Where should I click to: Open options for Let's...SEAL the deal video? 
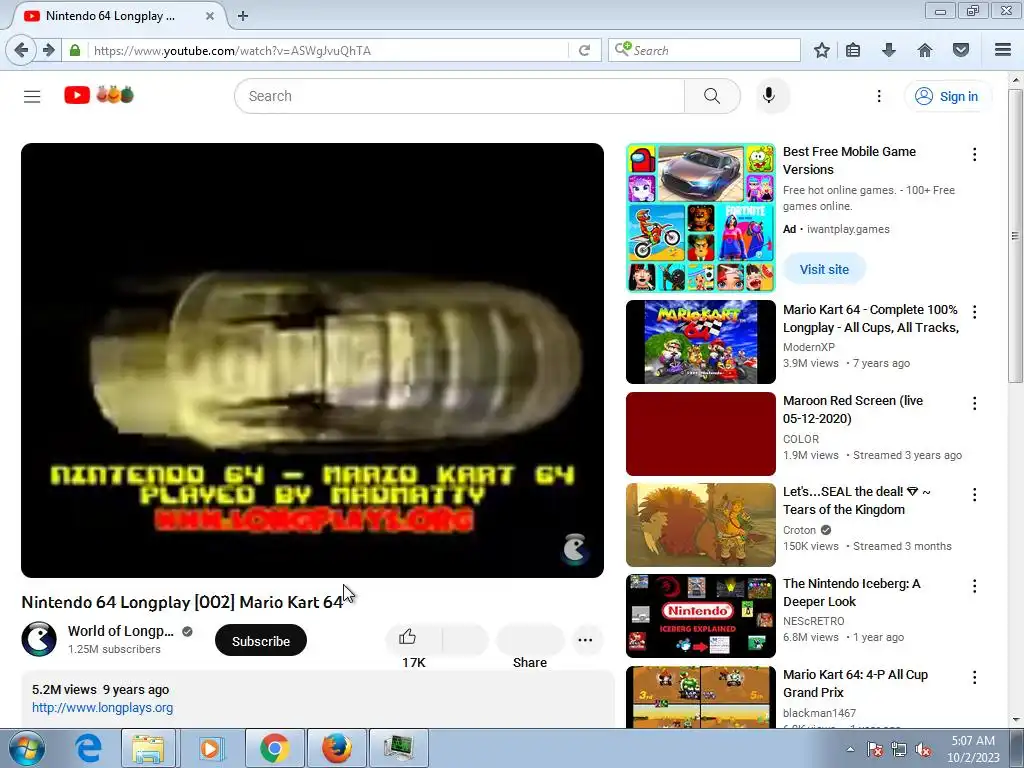pyautogui.click(x=974, y=494)
